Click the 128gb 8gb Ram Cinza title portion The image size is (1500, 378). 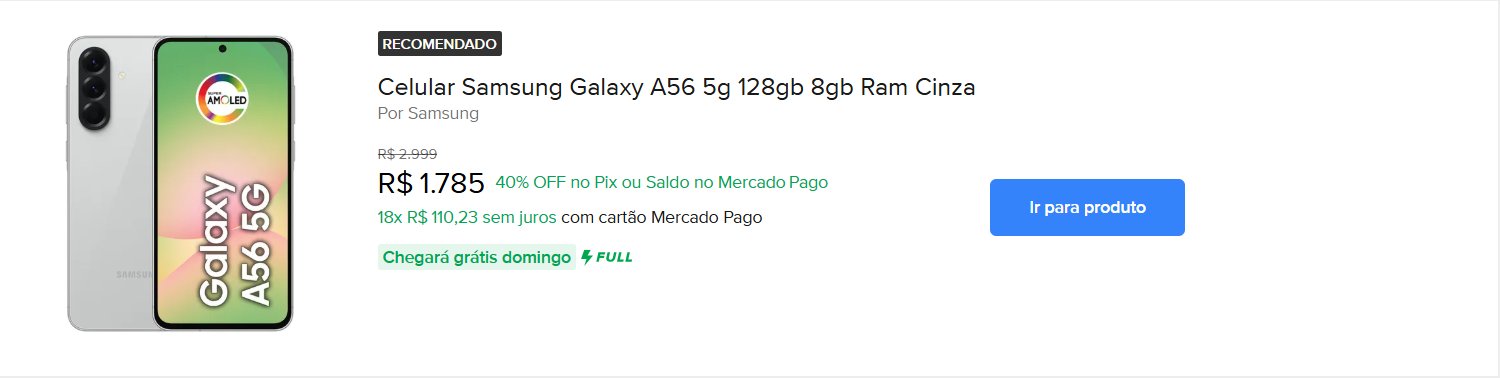click(856, 87)
